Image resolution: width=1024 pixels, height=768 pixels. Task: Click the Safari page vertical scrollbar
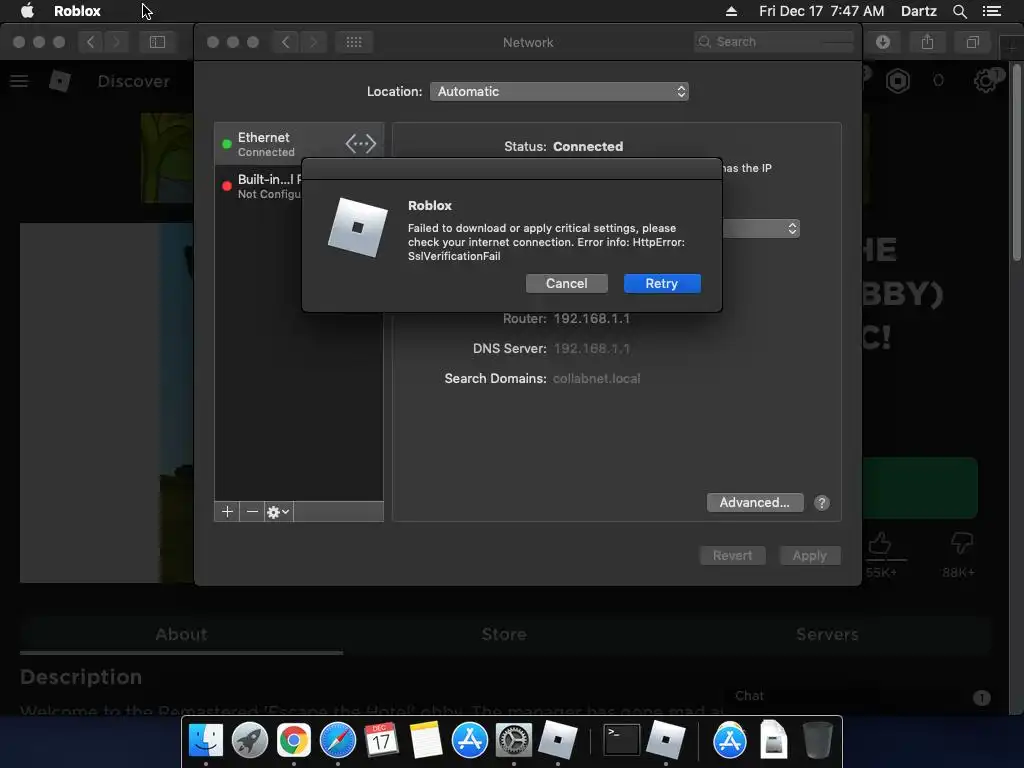[1017, 163]
